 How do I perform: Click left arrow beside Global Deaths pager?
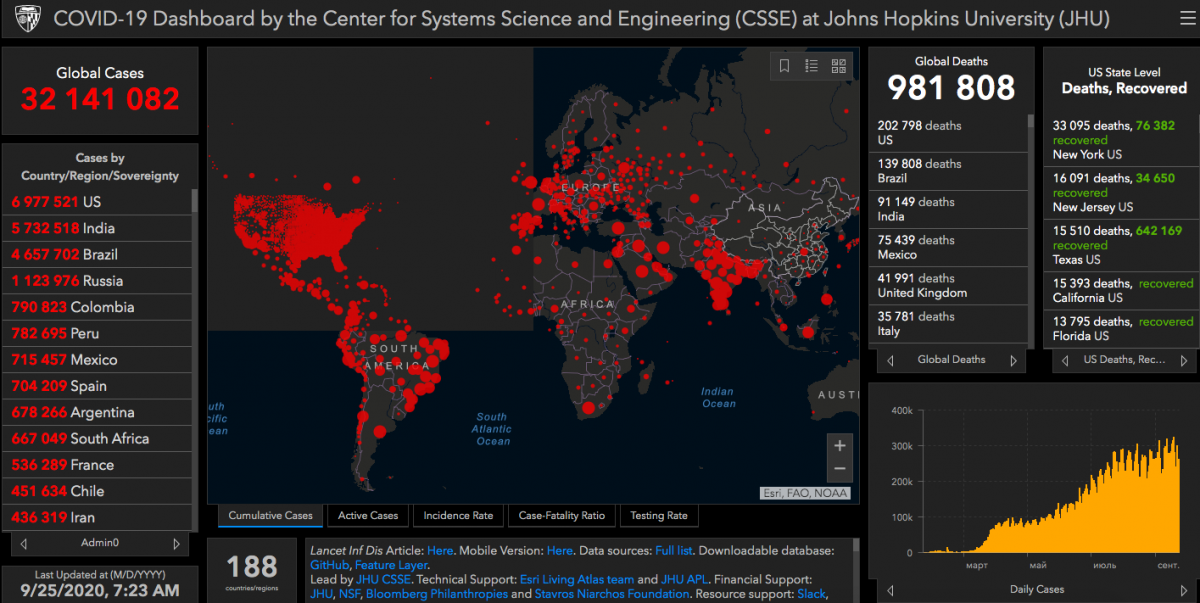point(889,360)
